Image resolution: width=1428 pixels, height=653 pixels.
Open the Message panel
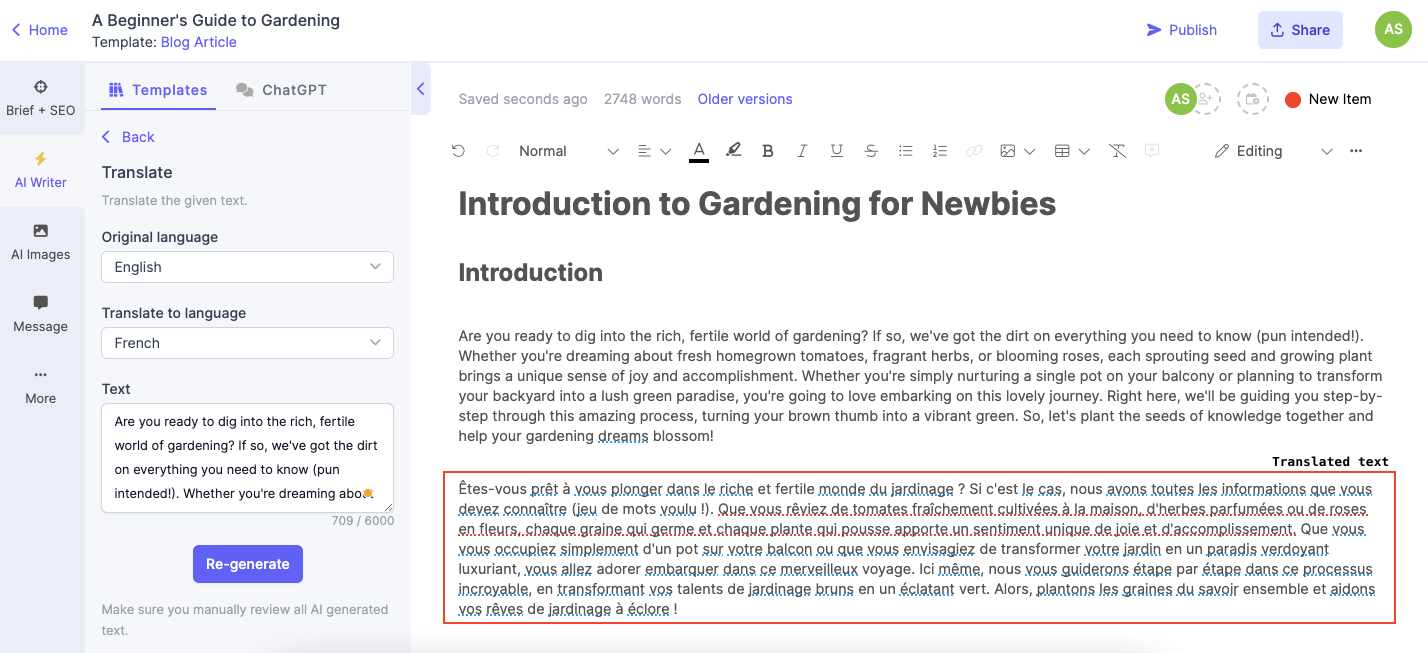pyautogui.click(x=41, y=314)
